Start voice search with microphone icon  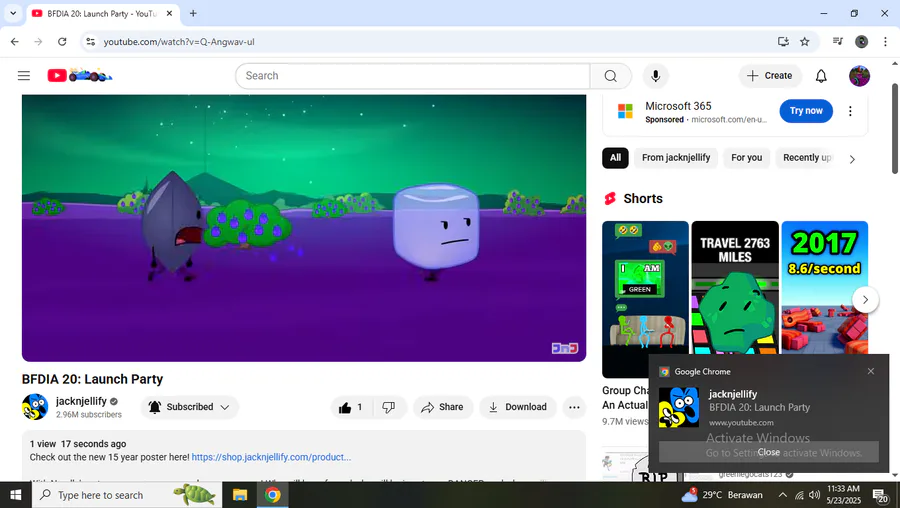(x=655, y=76)
